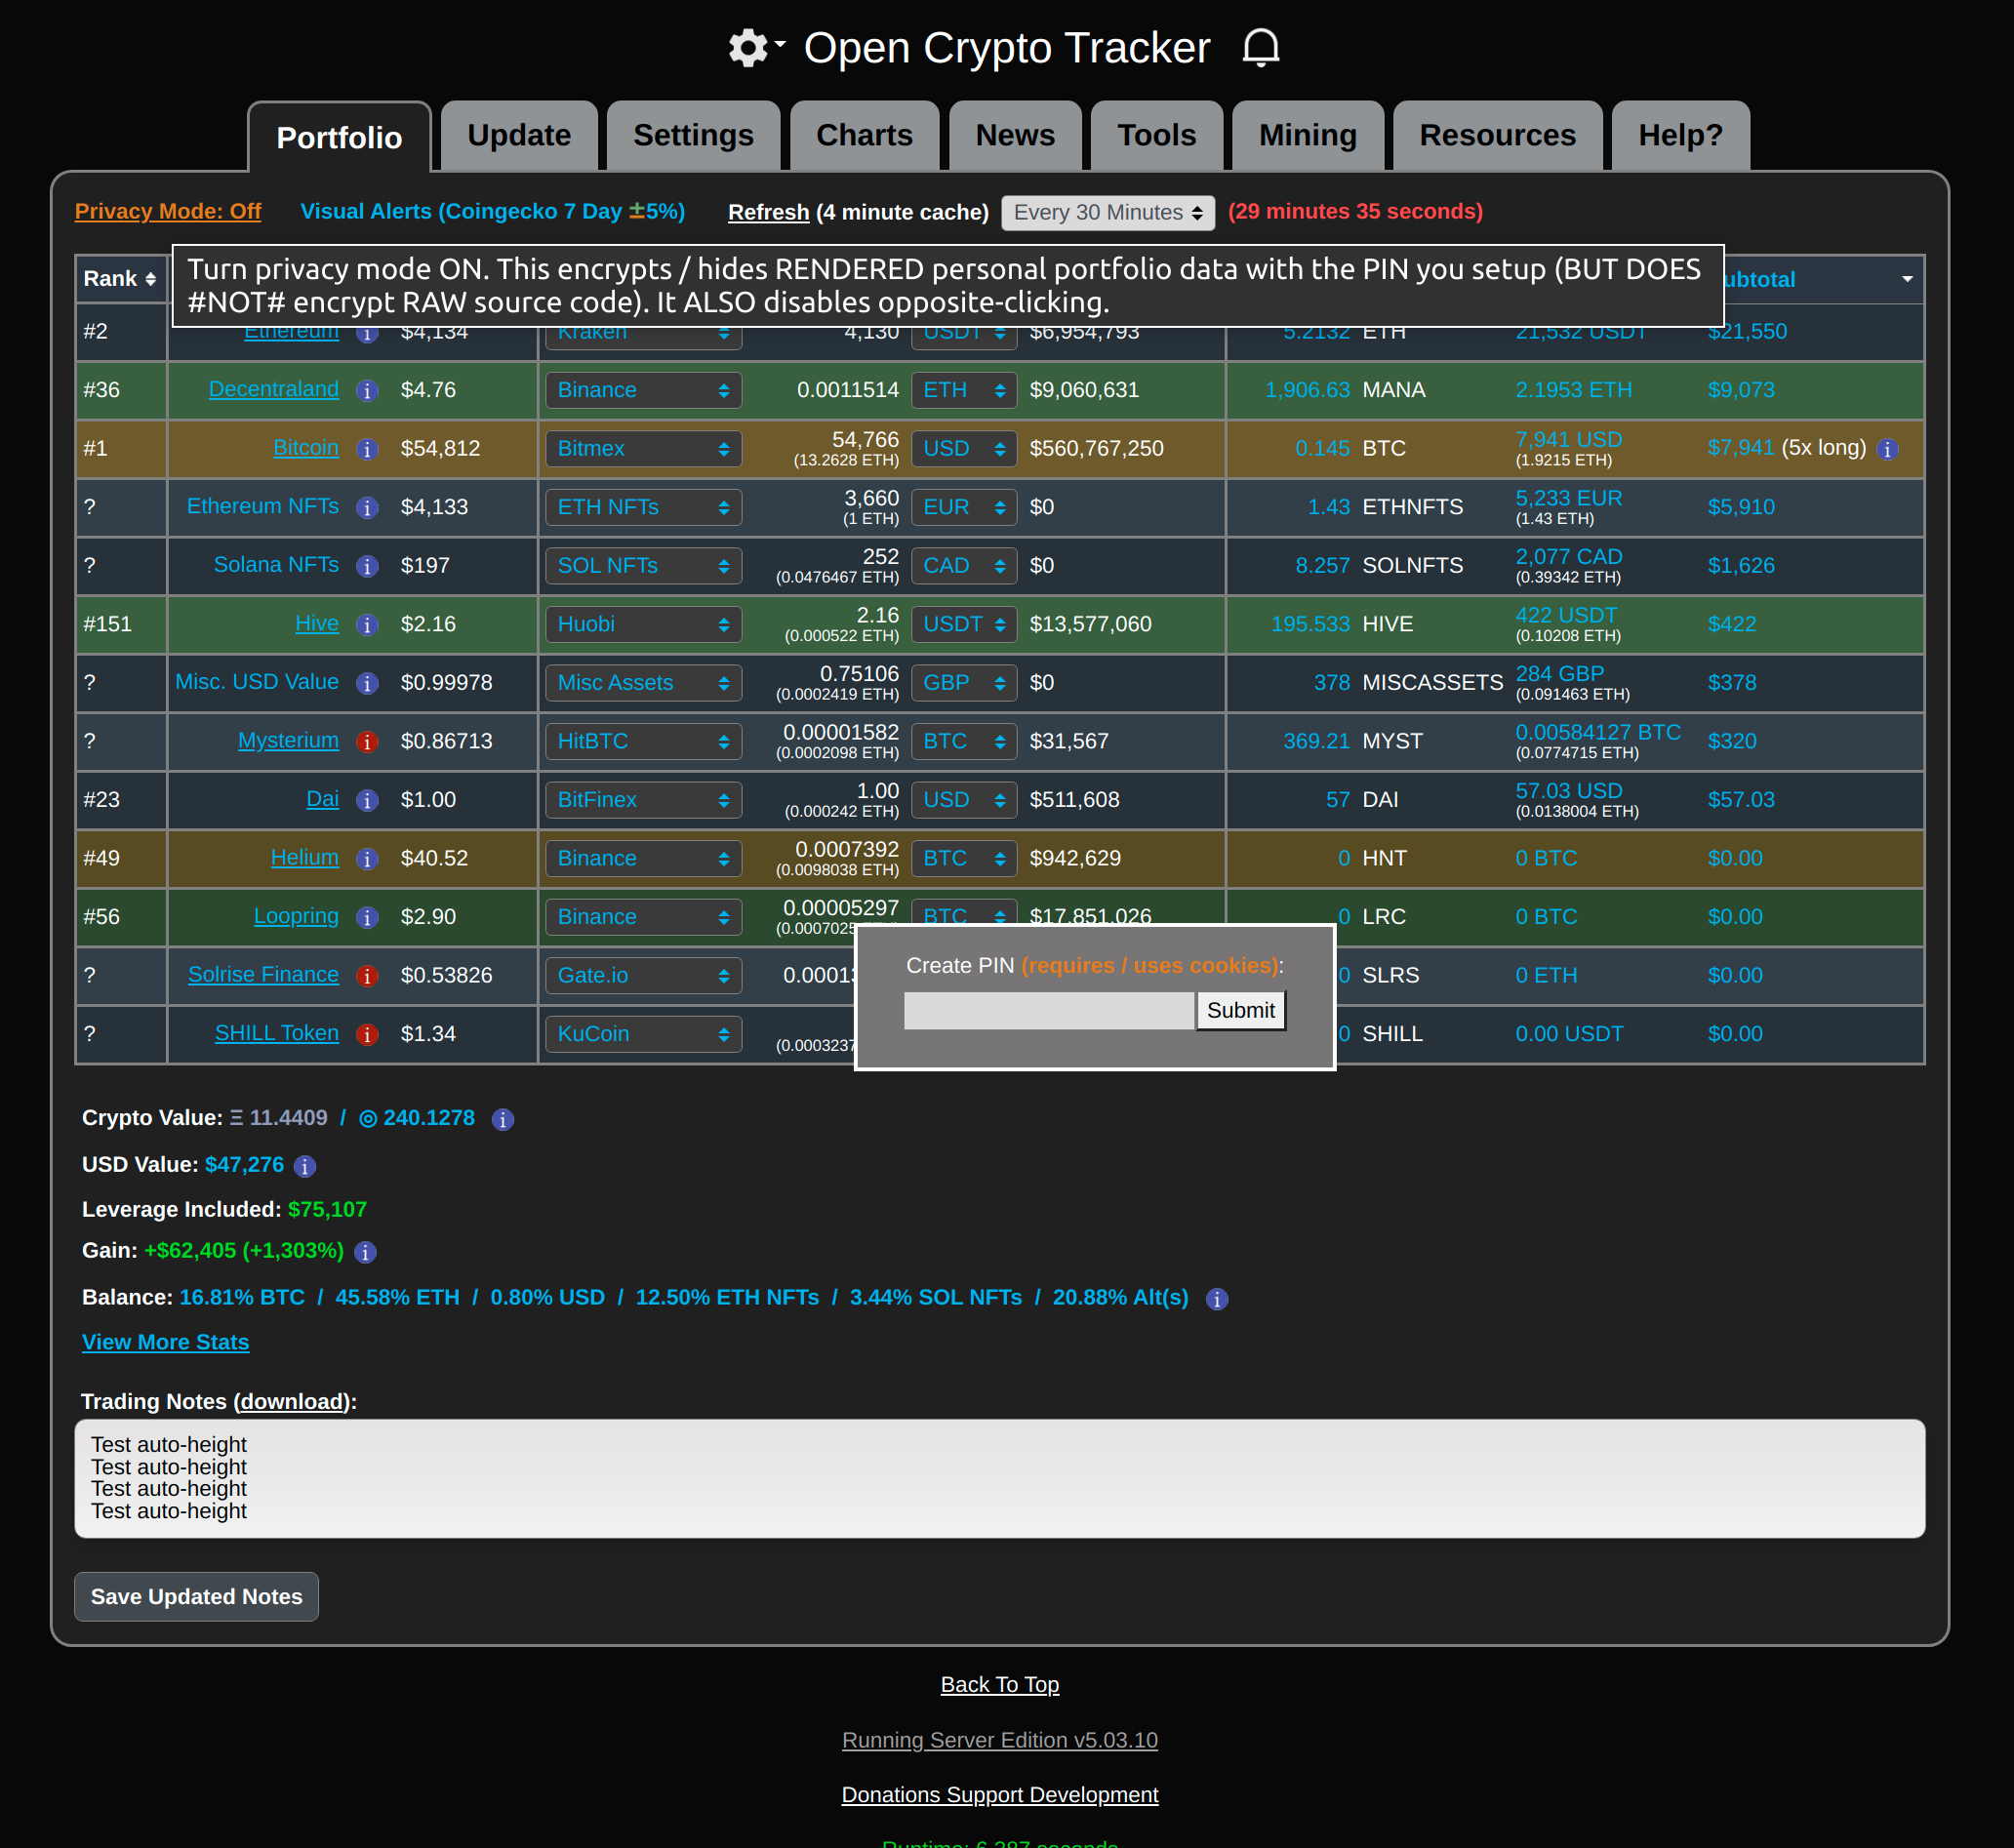Image resolution: width=2014 pixels, height=1848 pixels.
Task: Click the red info icon next to SHILL Token
Action: (367, 1035)
